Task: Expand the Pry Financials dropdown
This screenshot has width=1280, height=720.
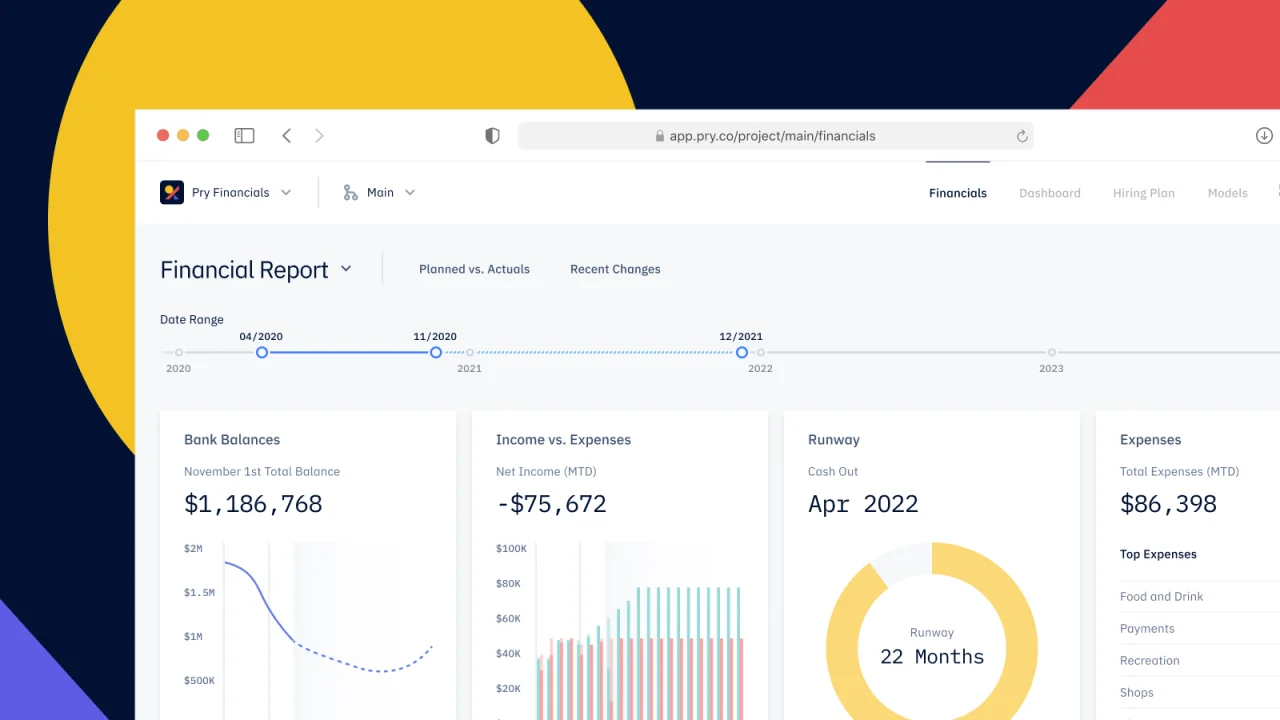Action: [x=286, y=192]
